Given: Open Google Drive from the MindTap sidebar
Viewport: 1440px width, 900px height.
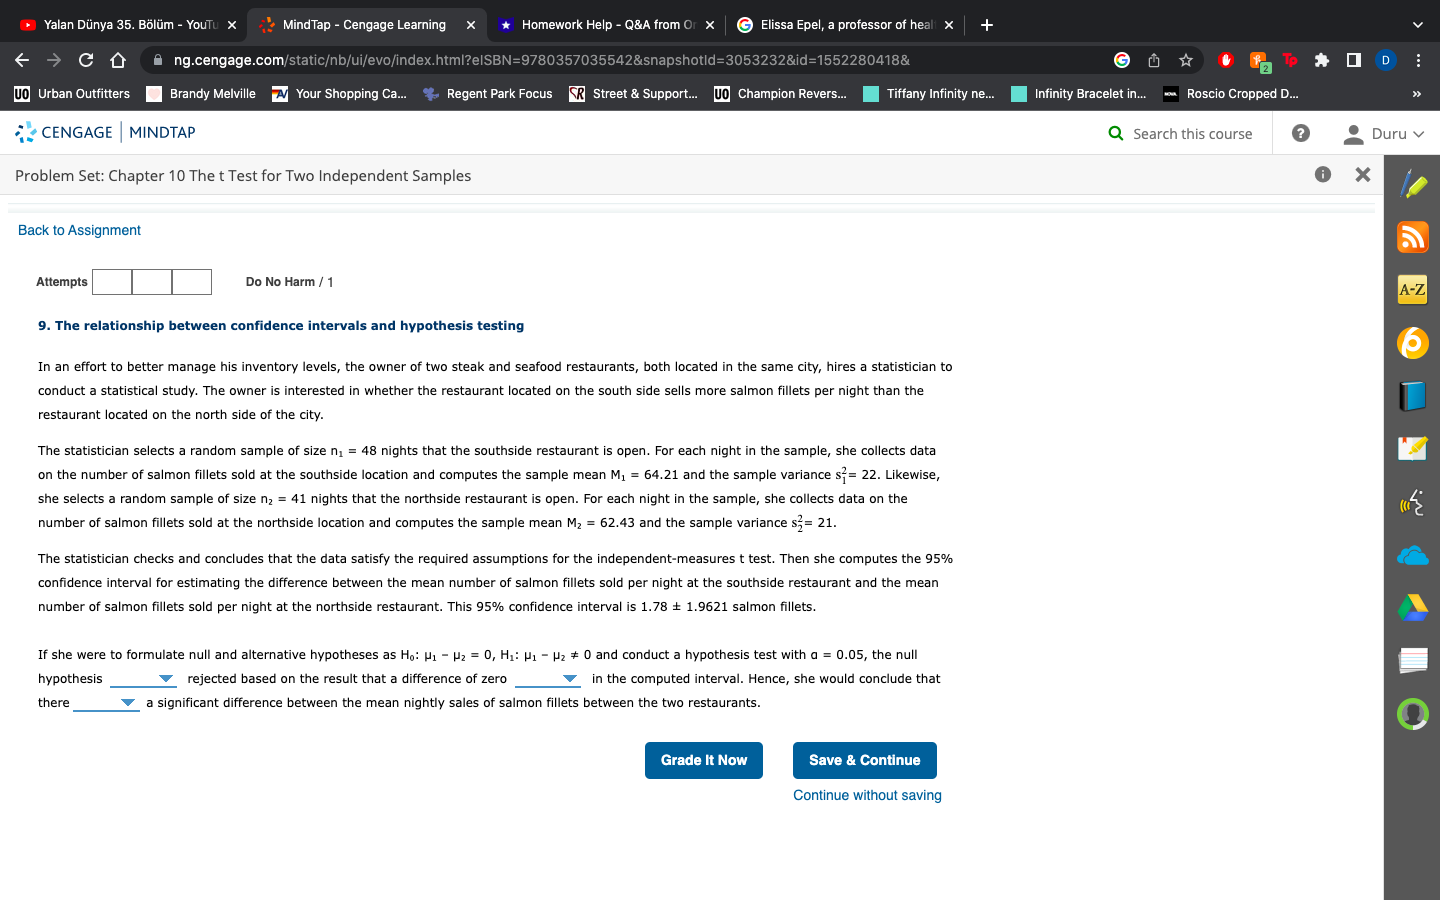Looking at the screenshot, I should [1413, 608].
